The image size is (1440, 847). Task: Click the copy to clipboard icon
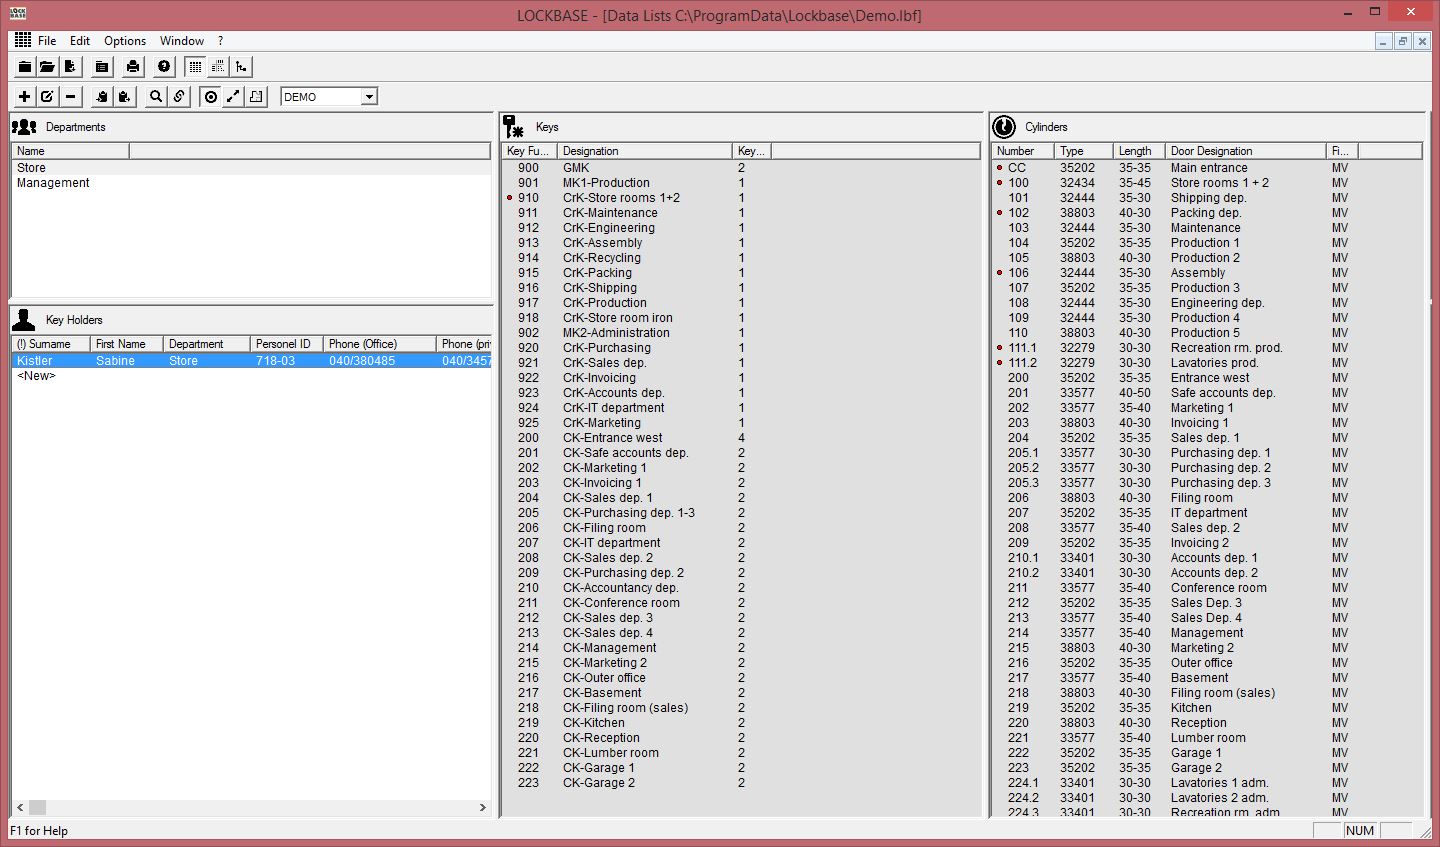[x=101, y=97]
